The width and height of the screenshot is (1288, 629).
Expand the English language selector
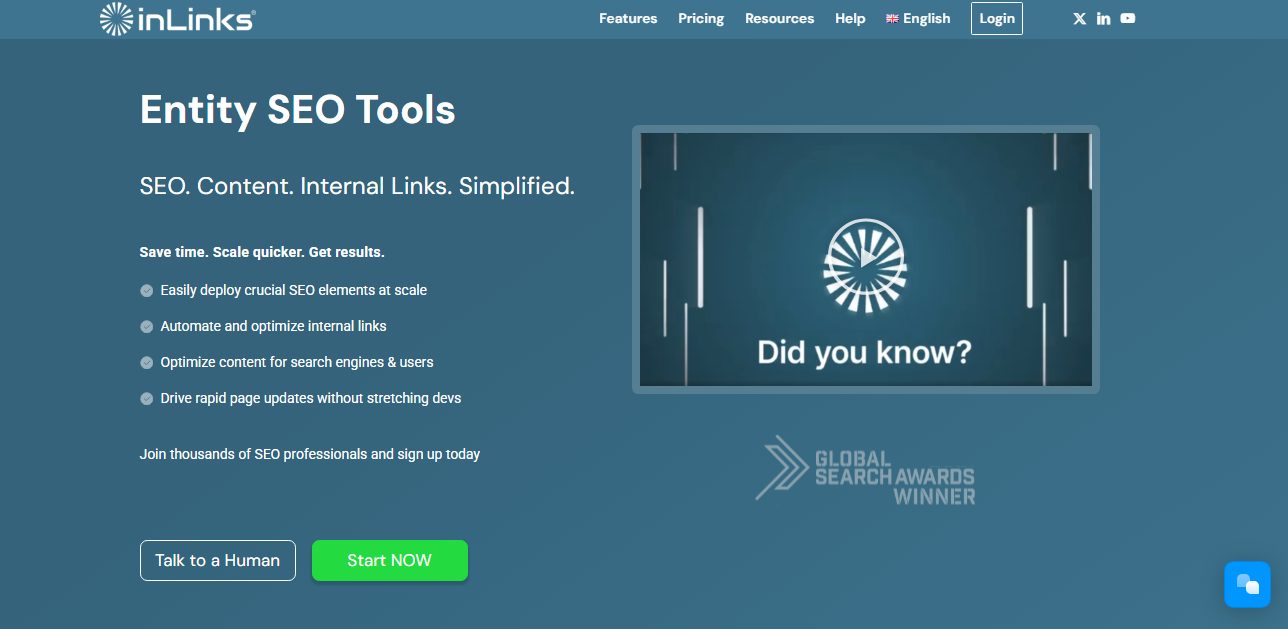(x=918, y=18)
